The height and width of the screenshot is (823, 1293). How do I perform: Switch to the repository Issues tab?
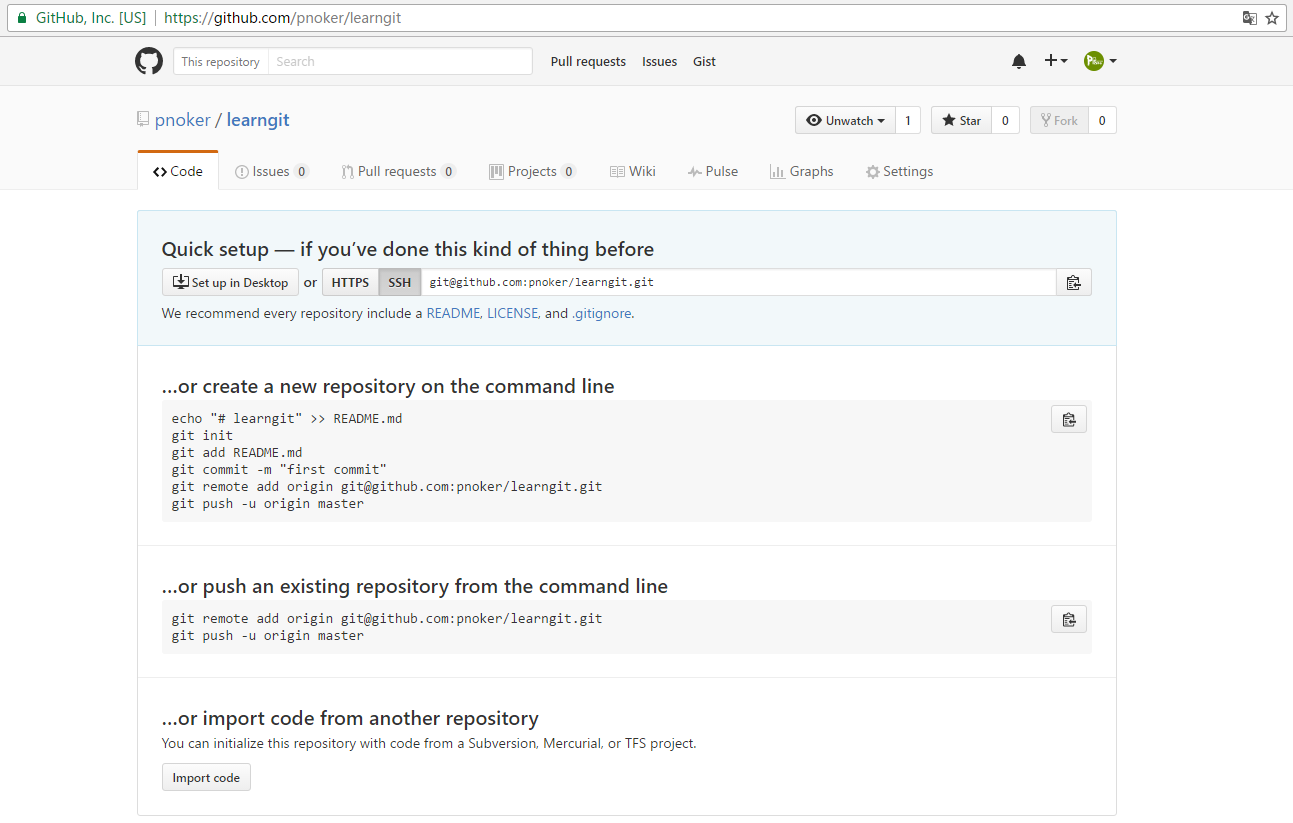[272, 171]
